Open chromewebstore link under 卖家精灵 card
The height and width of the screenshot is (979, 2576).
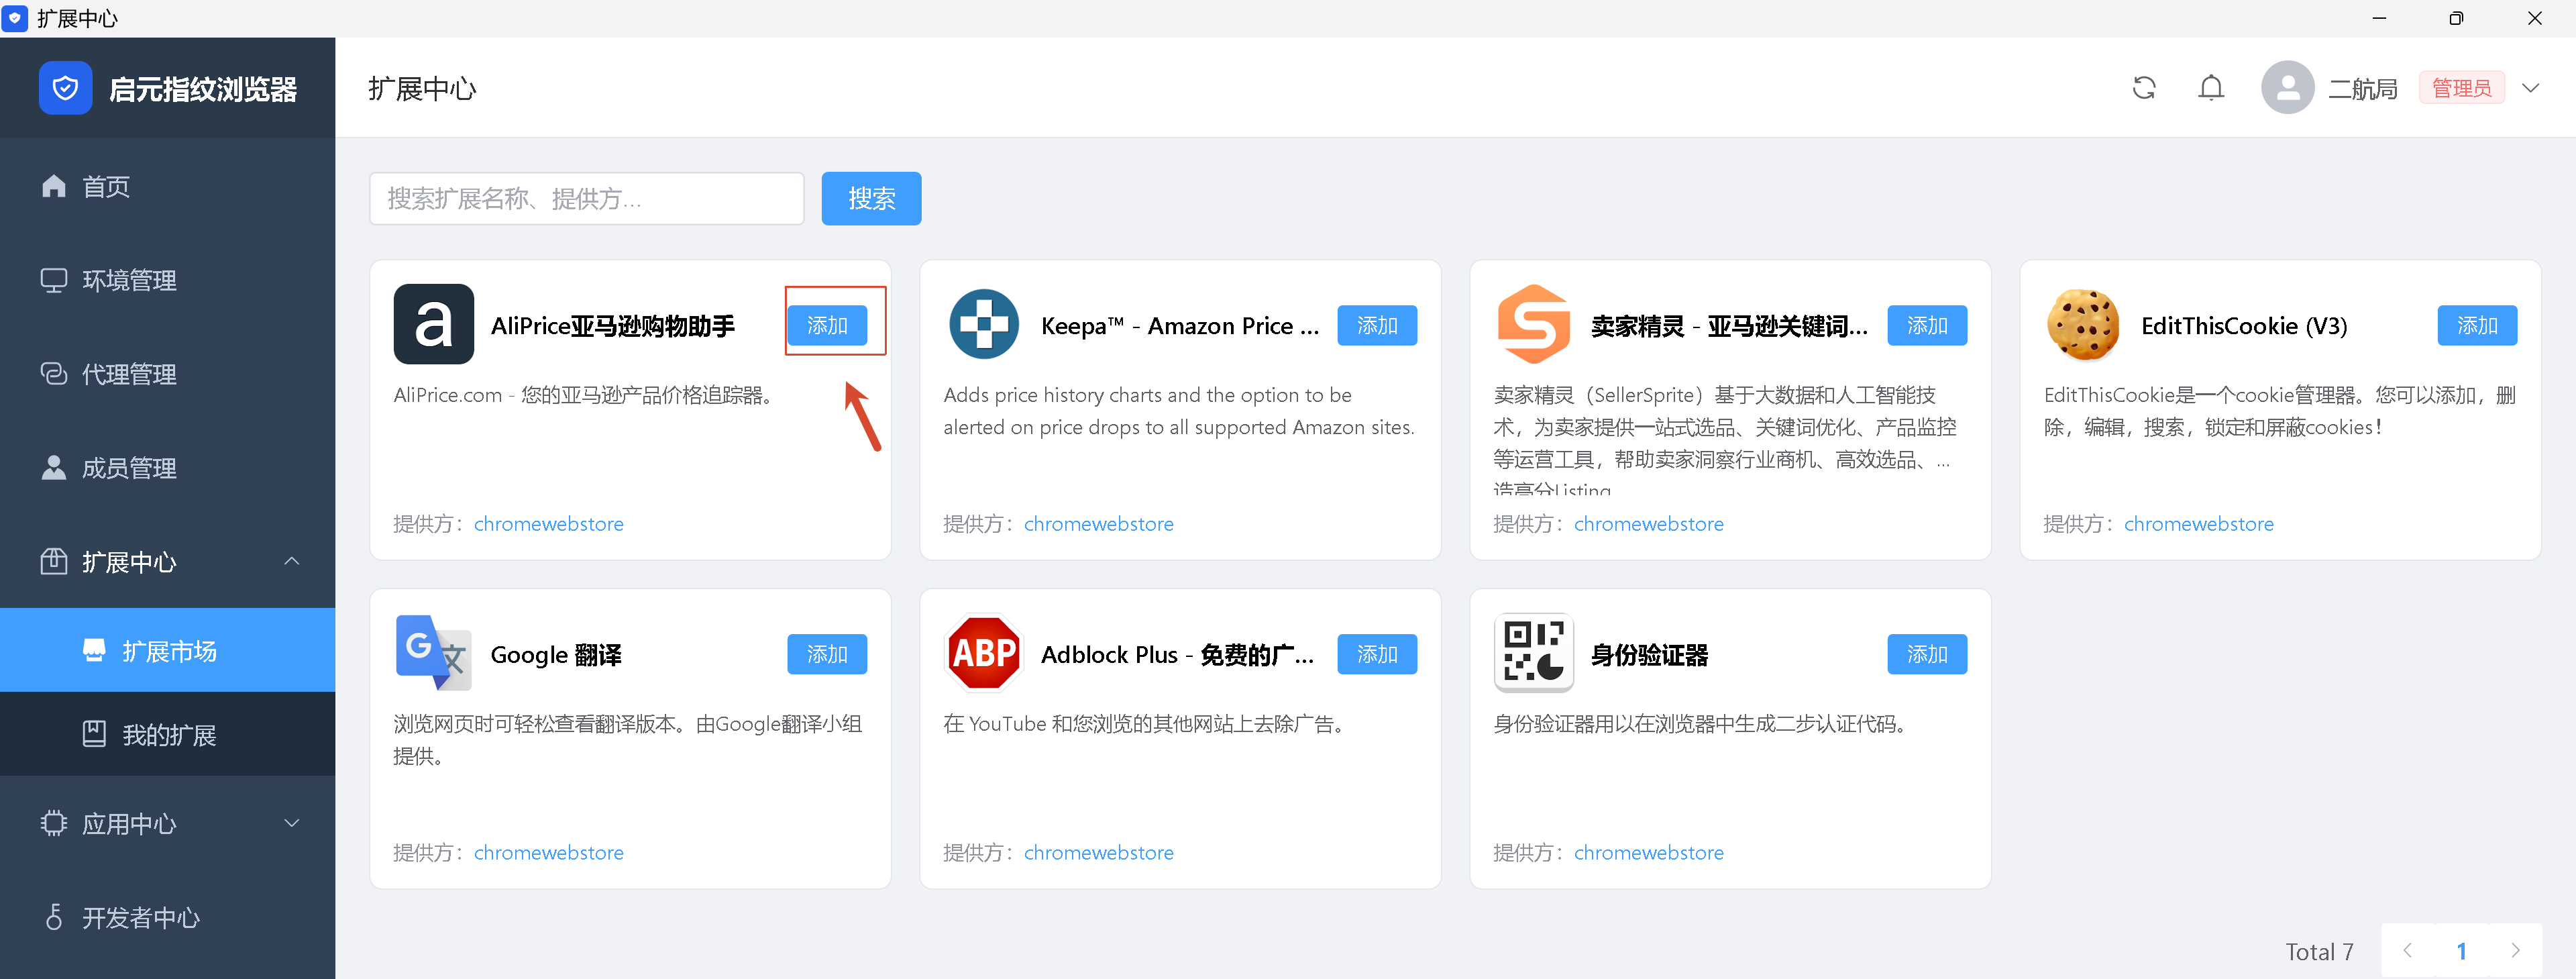(x=1648, y=524)
